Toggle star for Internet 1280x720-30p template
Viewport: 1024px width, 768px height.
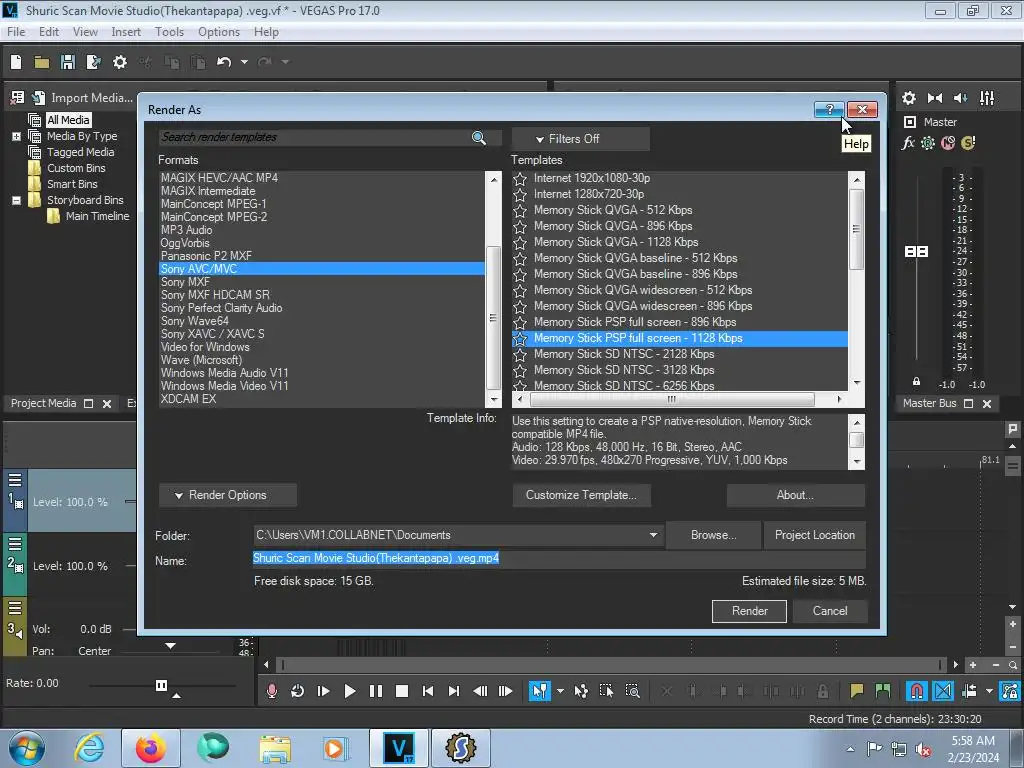tap(520, 195)
